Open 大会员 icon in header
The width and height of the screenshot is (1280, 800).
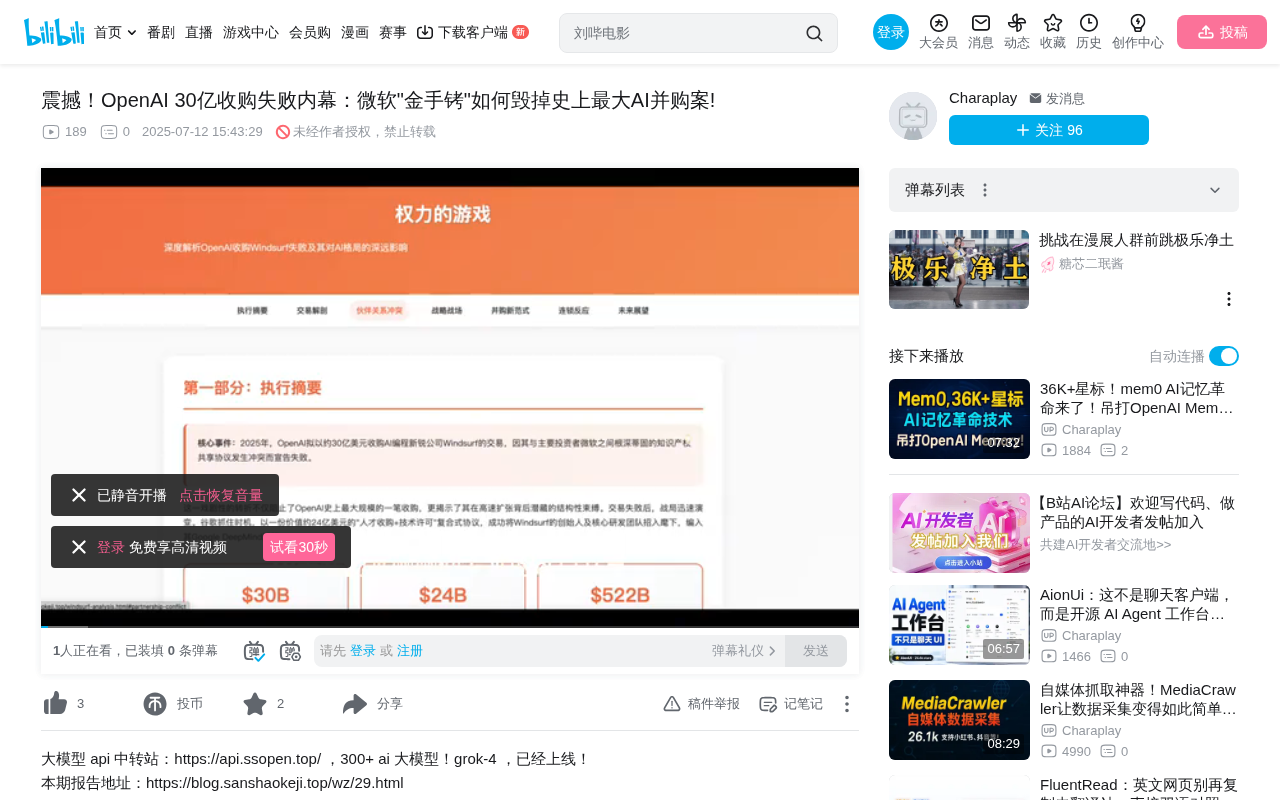click(x=938, y=23)
